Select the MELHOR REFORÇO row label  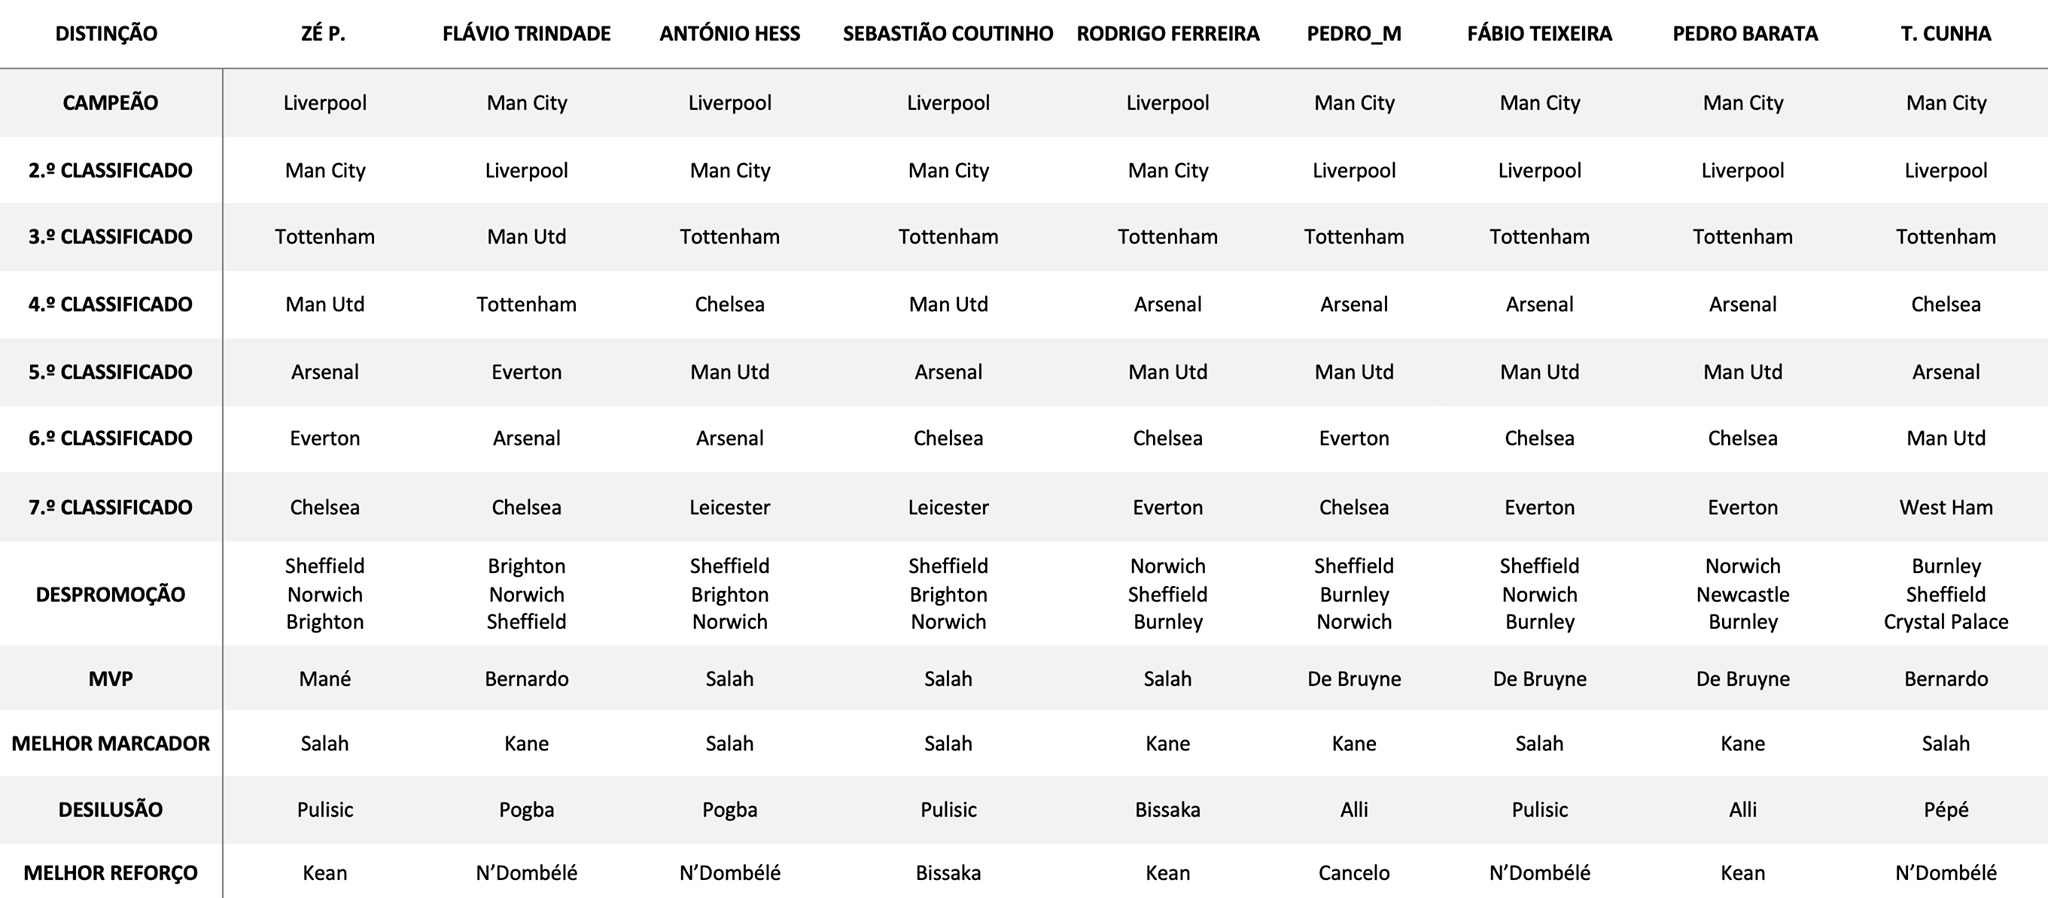110,873
